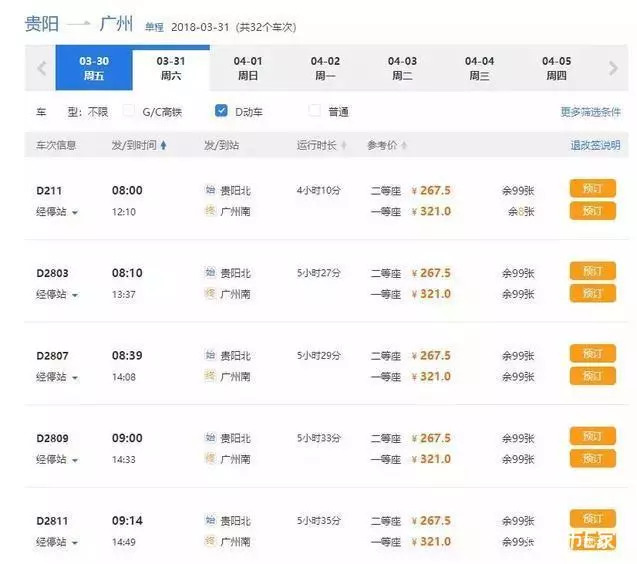Select the 04-04 Wednesday date tab
Screen dimensions: 637x564
pyautogui.click(x=480, y=68)
